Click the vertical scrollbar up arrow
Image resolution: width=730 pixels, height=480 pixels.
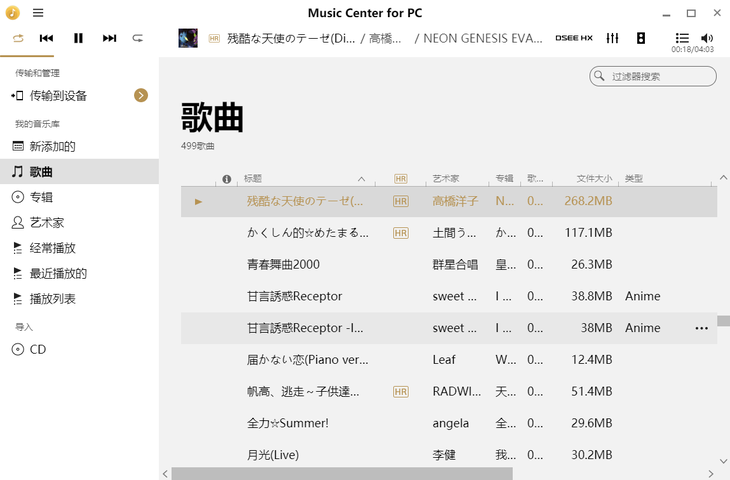click(x=723, y=177)
